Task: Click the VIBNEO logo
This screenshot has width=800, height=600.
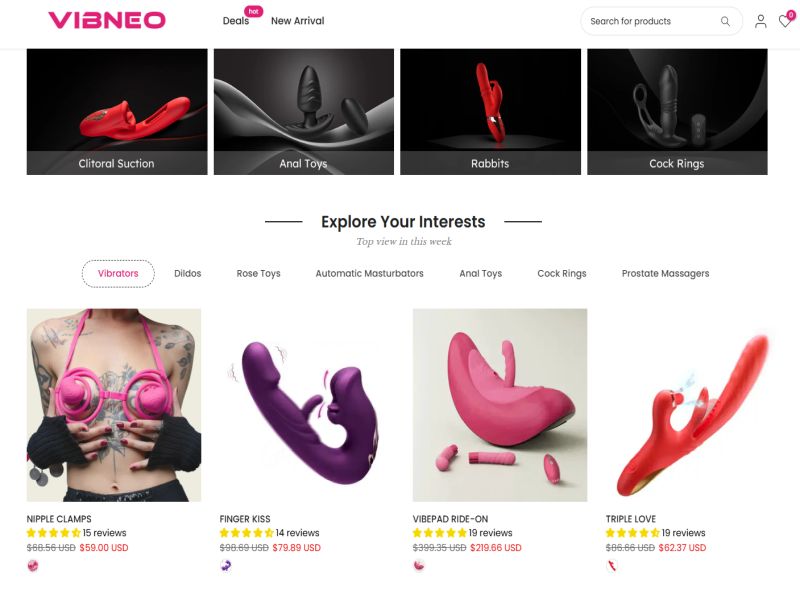Action: (107, 20)
